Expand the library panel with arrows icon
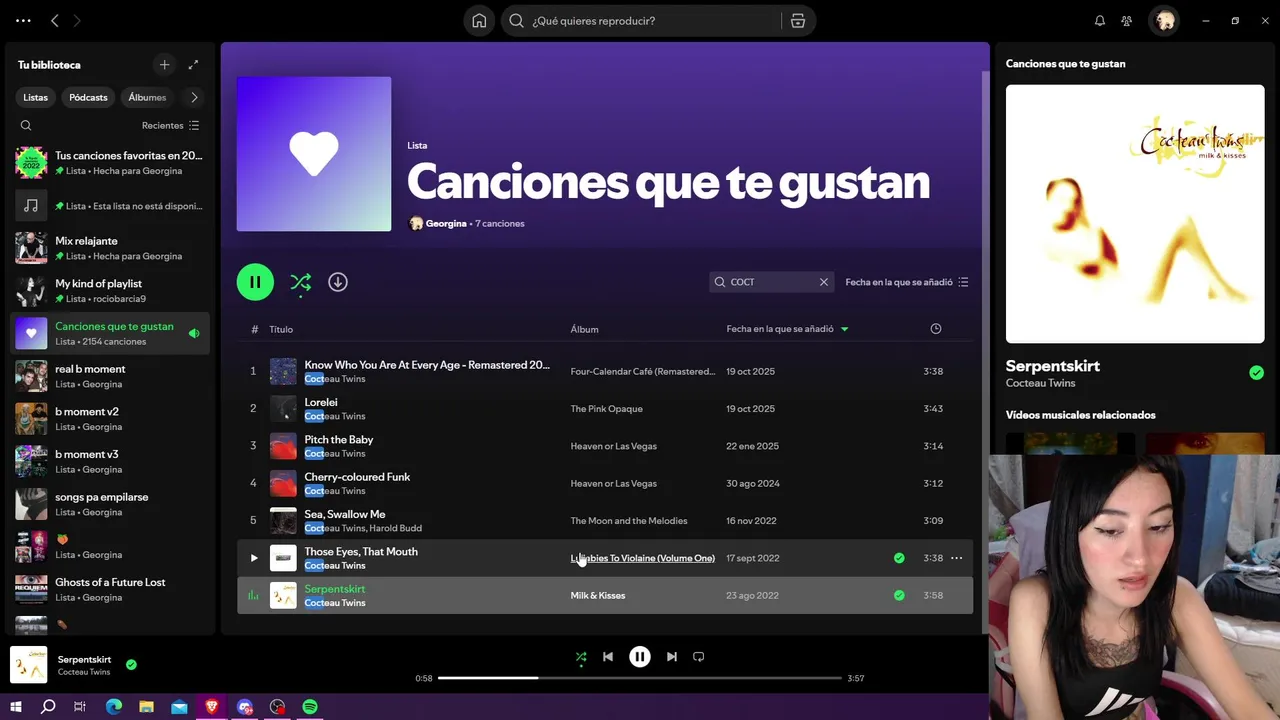 194,65
